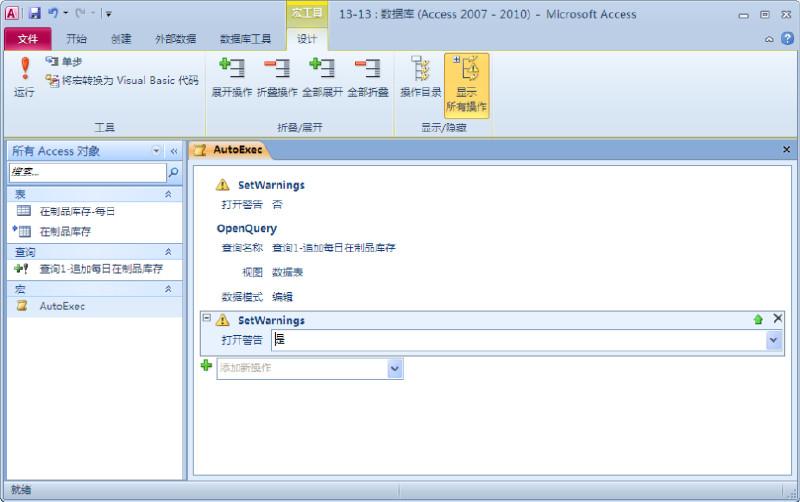Collapse the 表 tables group

[168, 194]
